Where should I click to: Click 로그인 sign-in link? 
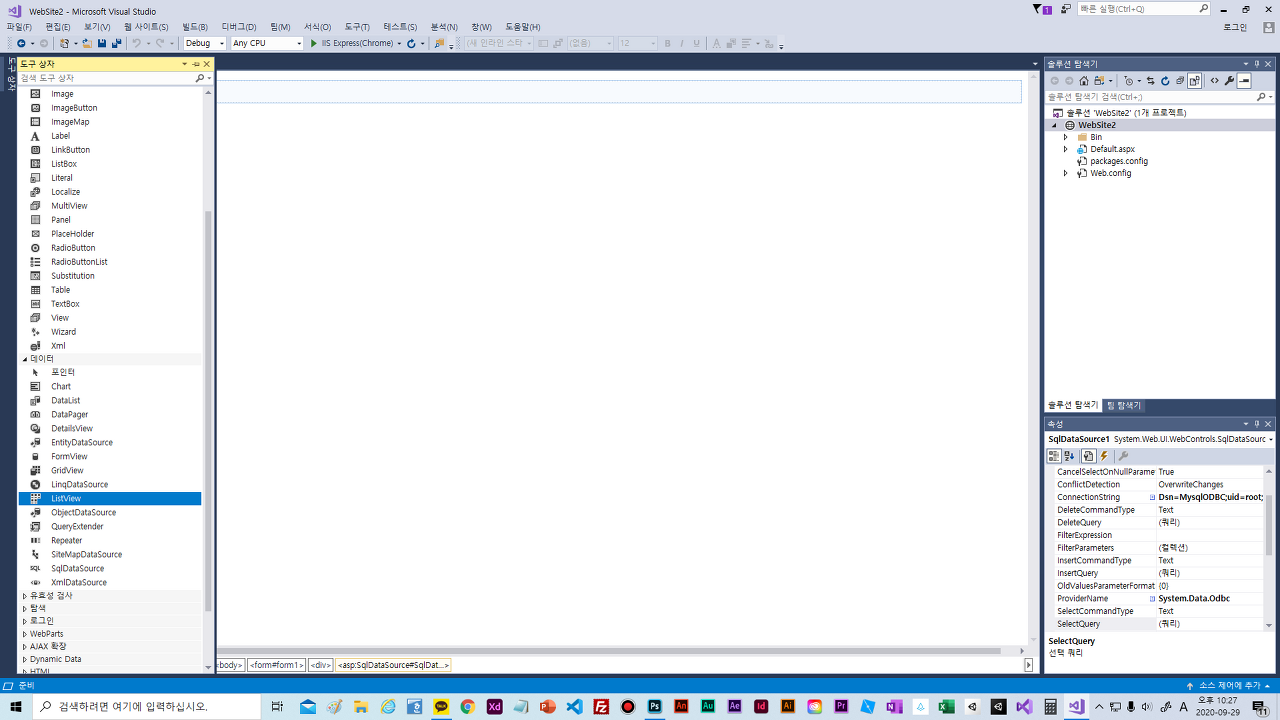[1235, 27]
